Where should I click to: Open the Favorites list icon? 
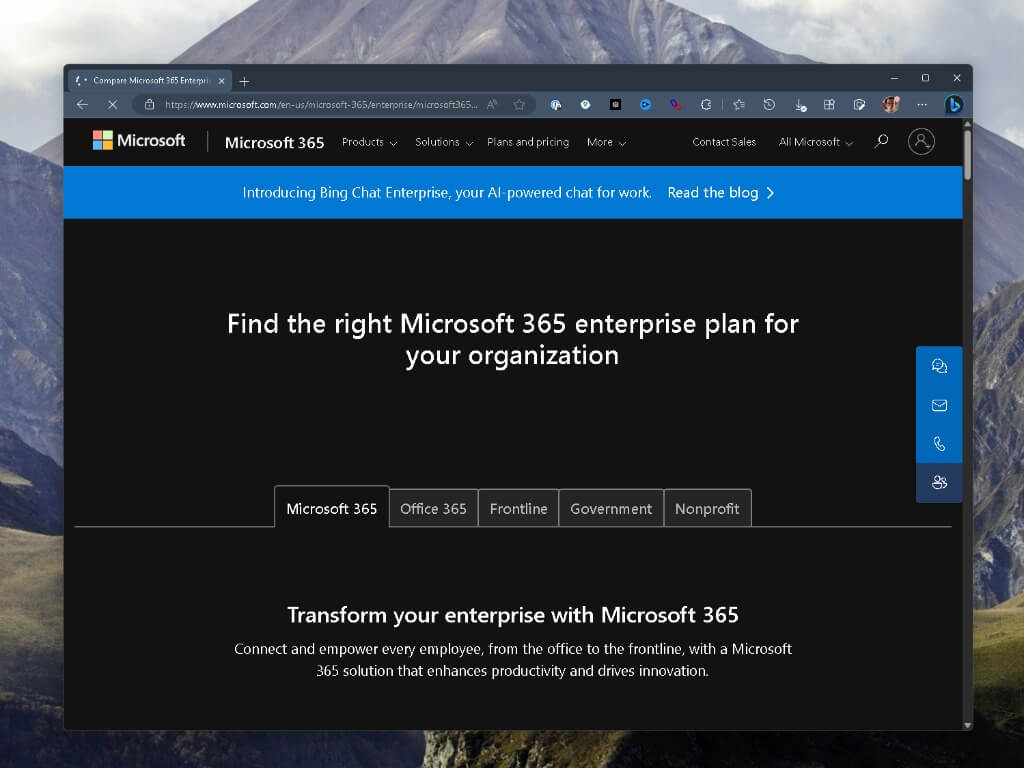[x=739, y=104]
